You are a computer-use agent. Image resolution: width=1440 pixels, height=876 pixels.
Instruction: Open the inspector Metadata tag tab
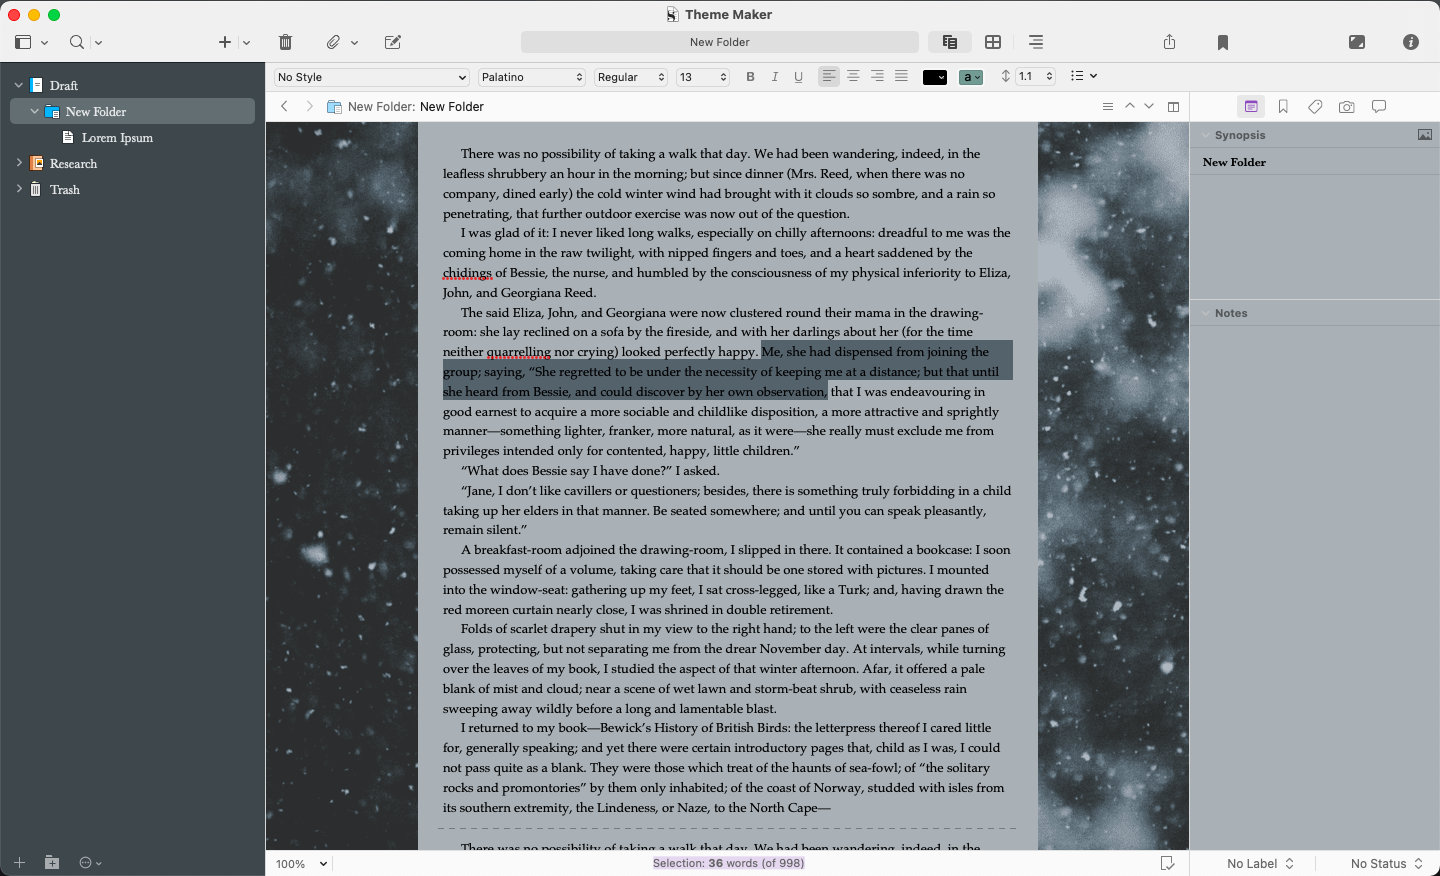coord(1315,106)
